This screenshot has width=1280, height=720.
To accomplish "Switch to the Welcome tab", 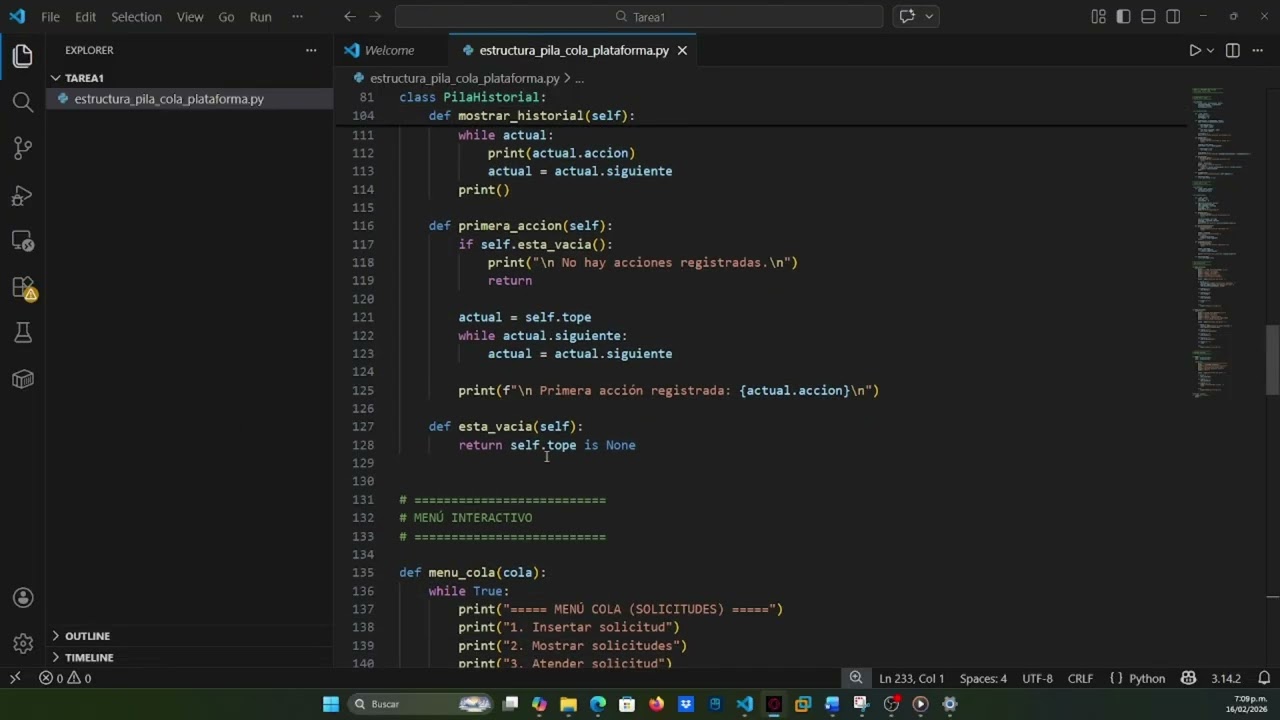I will [389, 50].
